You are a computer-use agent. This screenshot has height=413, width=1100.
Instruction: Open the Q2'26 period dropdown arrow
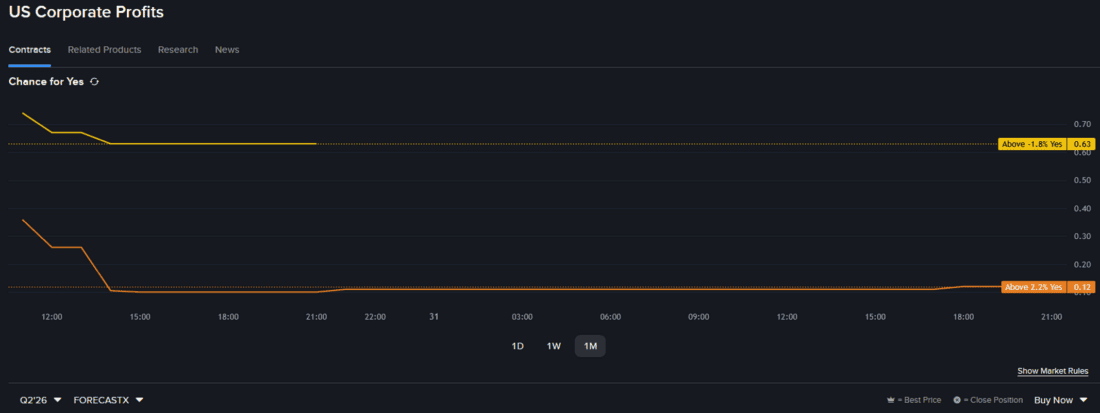coord(58,400)
